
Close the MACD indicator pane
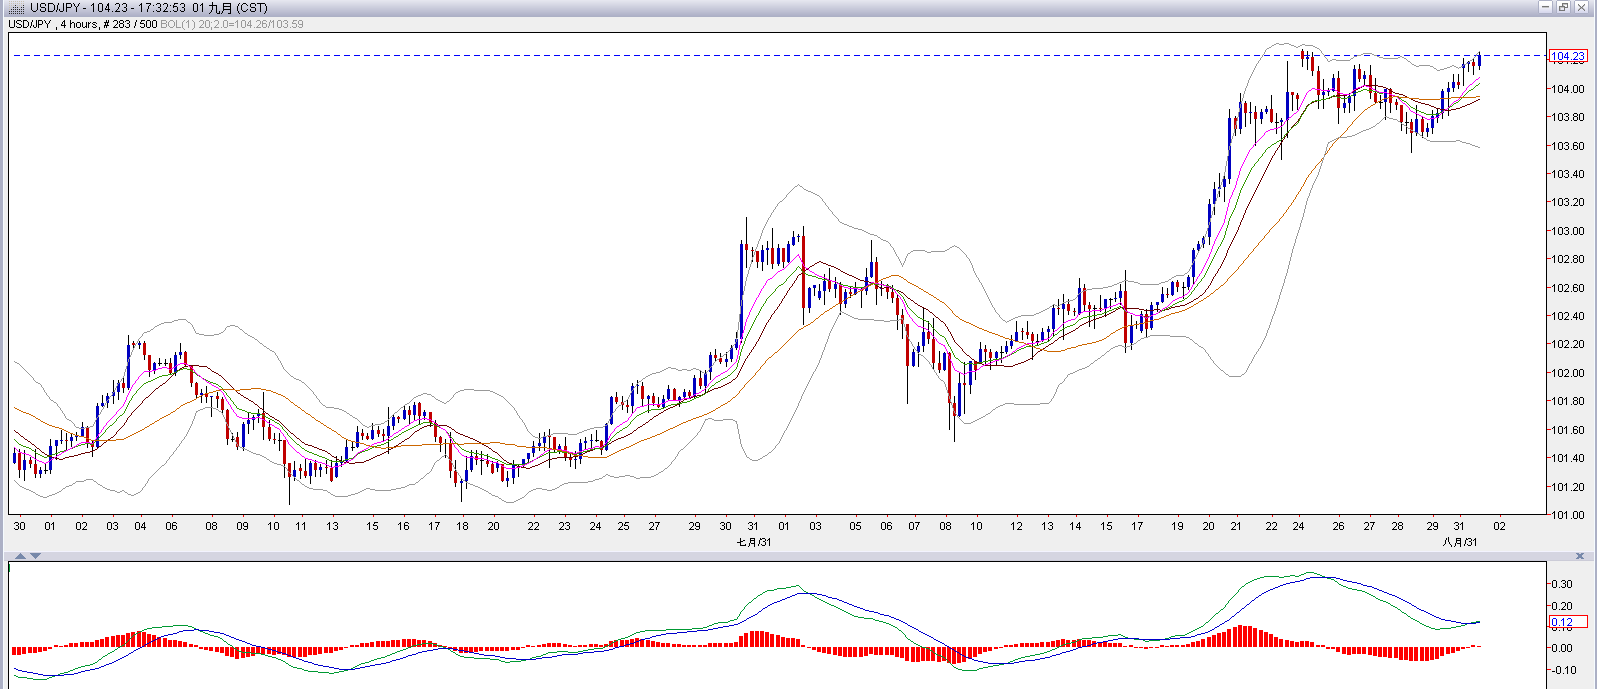click(x=1581, y=556)
